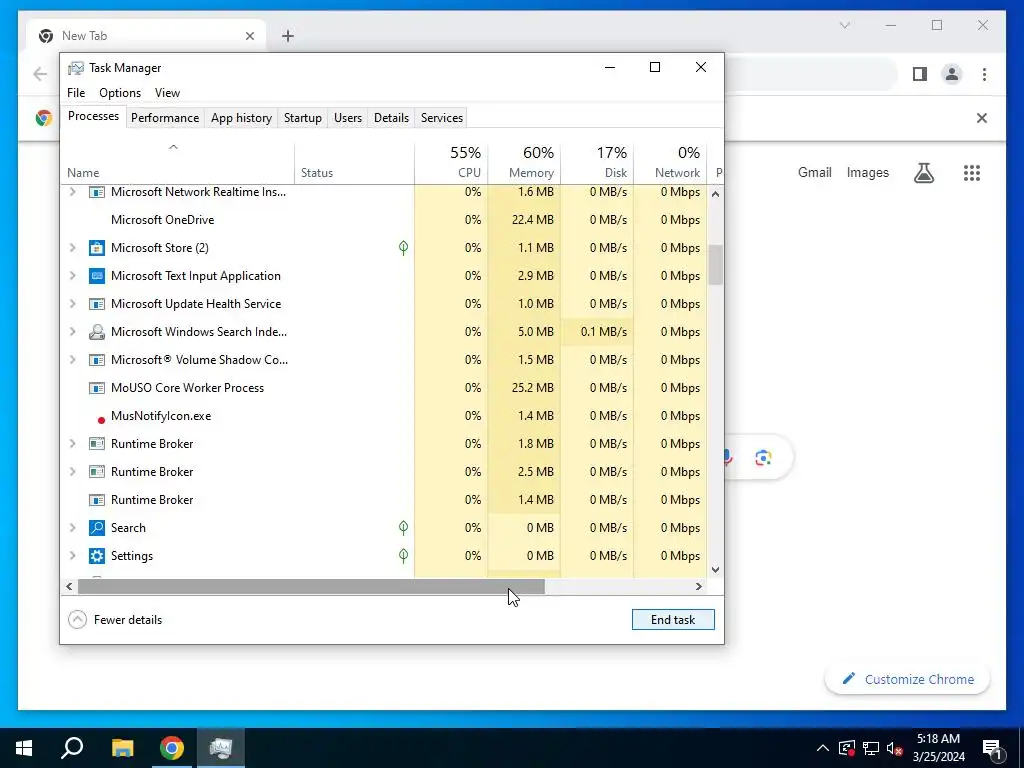Viewport: 1024px width, 768px height.
Task: Open the notification center icon
Action: [992, 749]
